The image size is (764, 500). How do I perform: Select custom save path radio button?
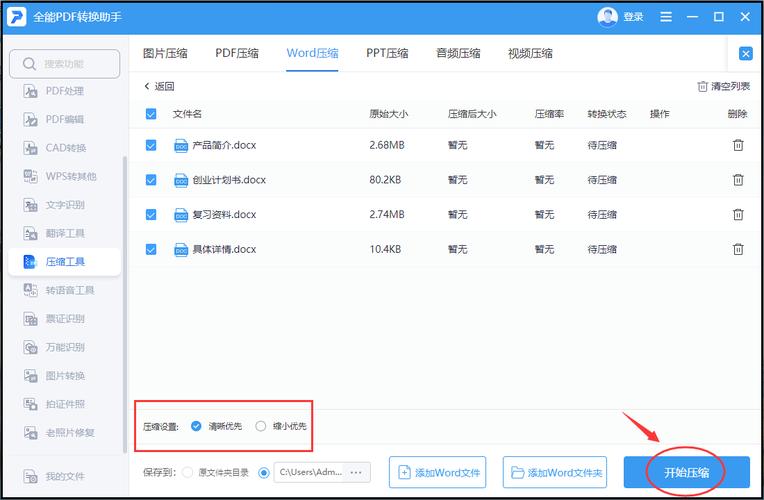pyautogui.click(x=264, y=473)
